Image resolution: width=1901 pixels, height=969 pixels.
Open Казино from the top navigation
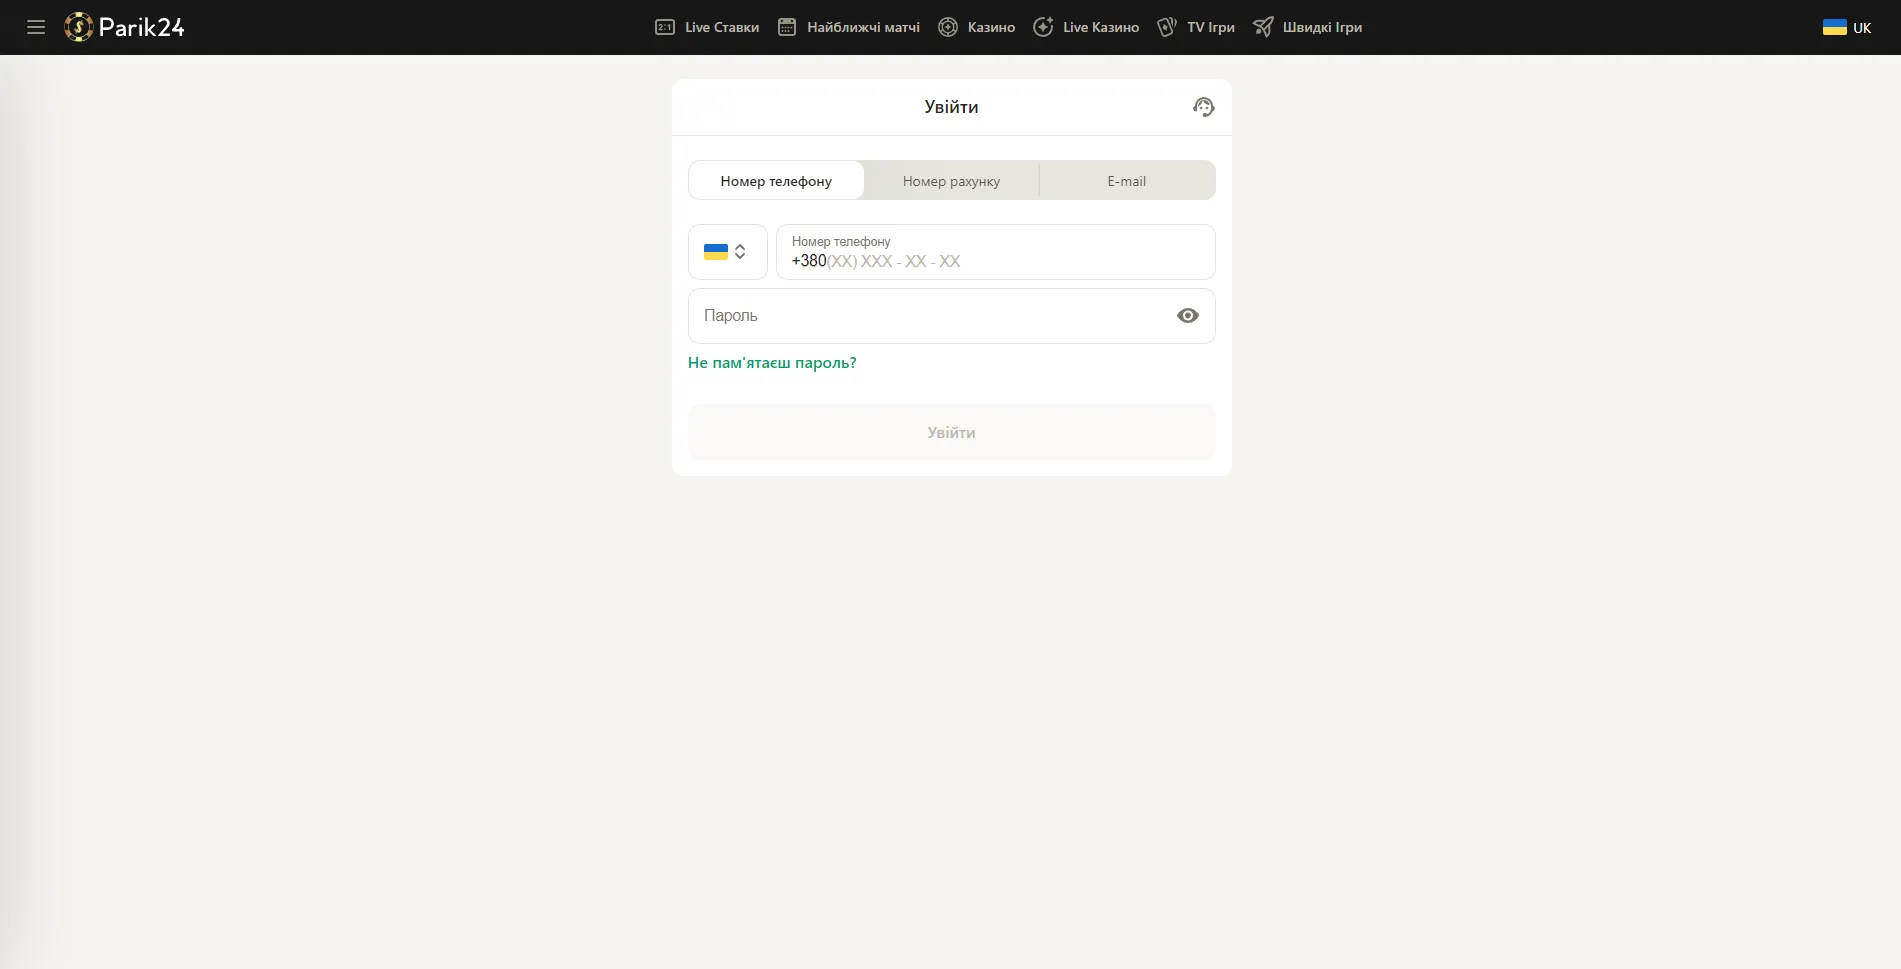pos(991,27)
